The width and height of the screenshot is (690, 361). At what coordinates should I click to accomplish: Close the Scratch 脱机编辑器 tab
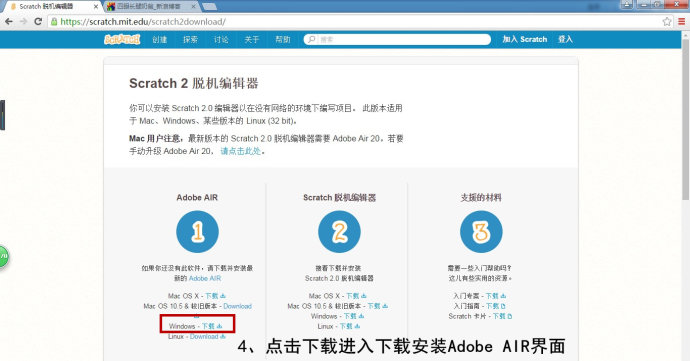(x=96, y=7)
